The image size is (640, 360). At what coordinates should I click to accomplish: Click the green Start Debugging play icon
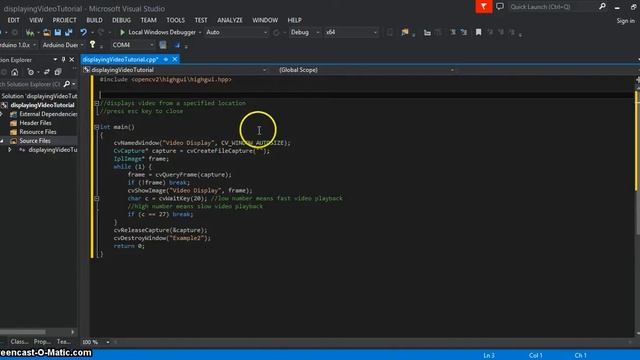click(x=122, y=32)
